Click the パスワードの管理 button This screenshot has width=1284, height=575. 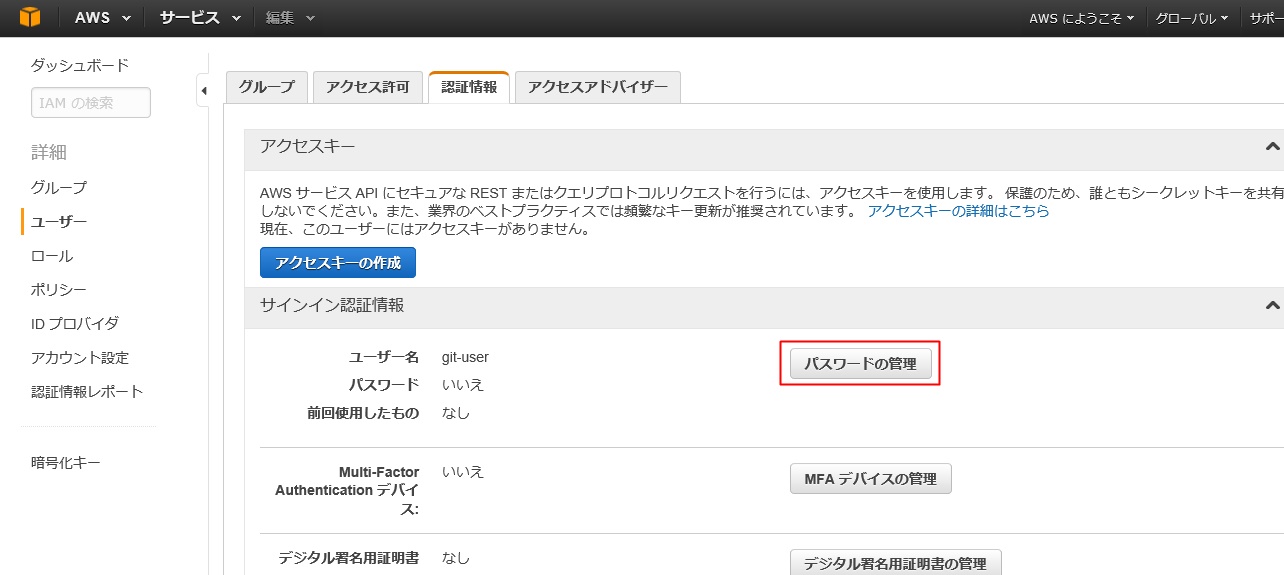coord(860,364)
